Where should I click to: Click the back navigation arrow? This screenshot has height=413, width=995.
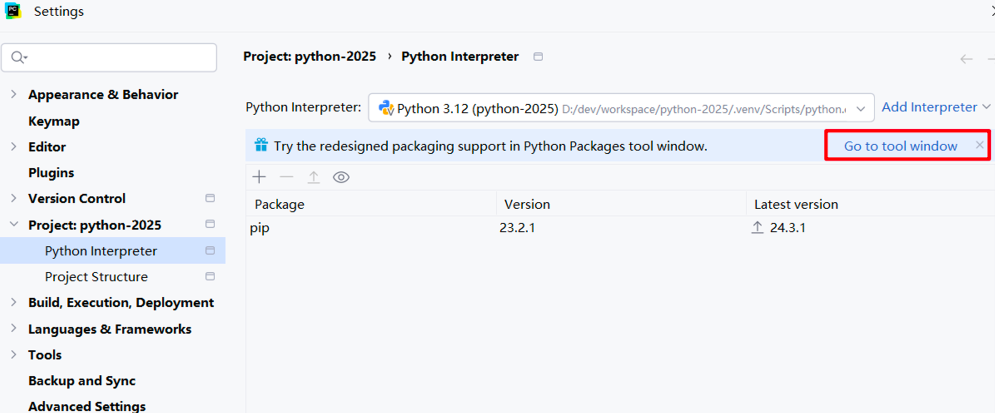pyautogui.click(x=966, y=59)
